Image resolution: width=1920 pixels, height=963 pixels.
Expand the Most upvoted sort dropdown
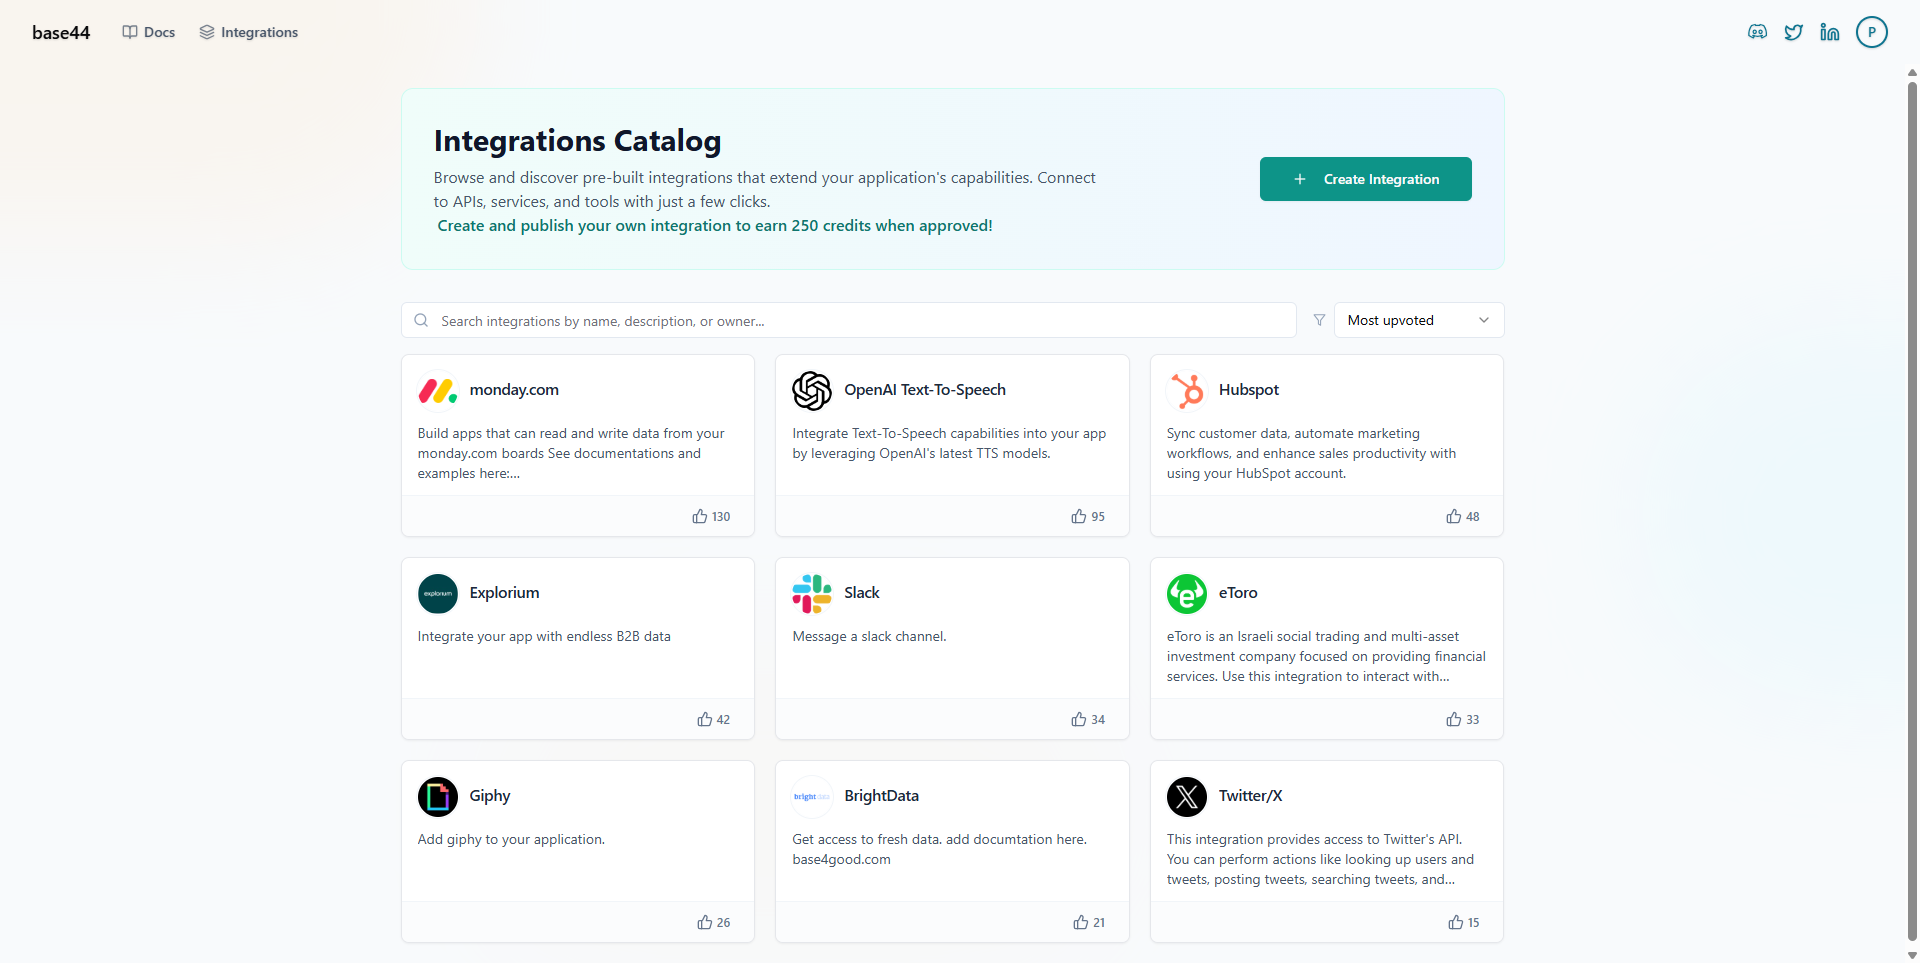point(1418,320)
